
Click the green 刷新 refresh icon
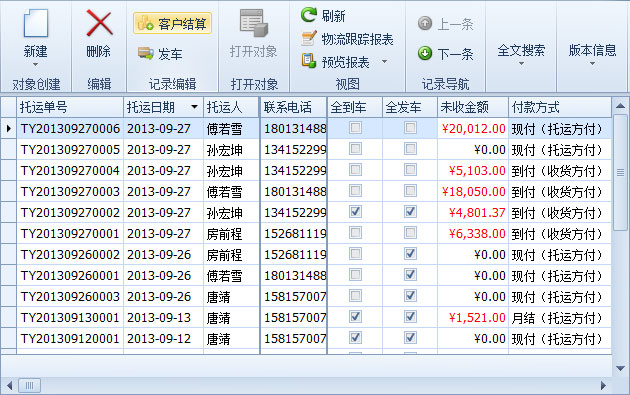pyautogui.click(x=309, y=15)
